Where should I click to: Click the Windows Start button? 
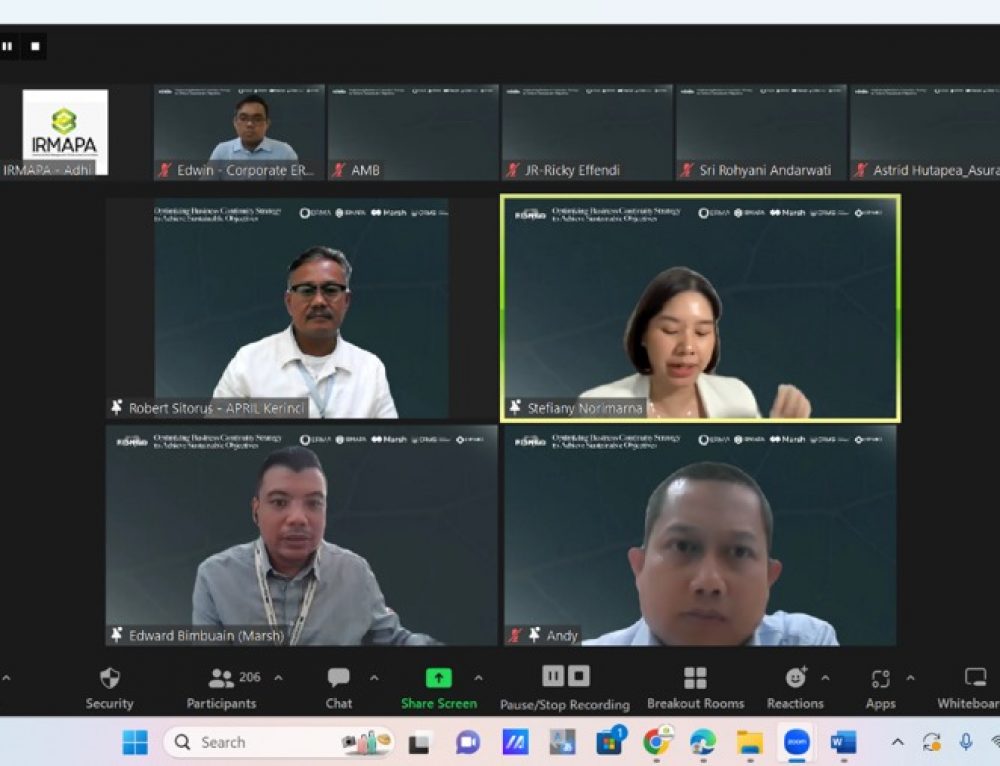135,742
